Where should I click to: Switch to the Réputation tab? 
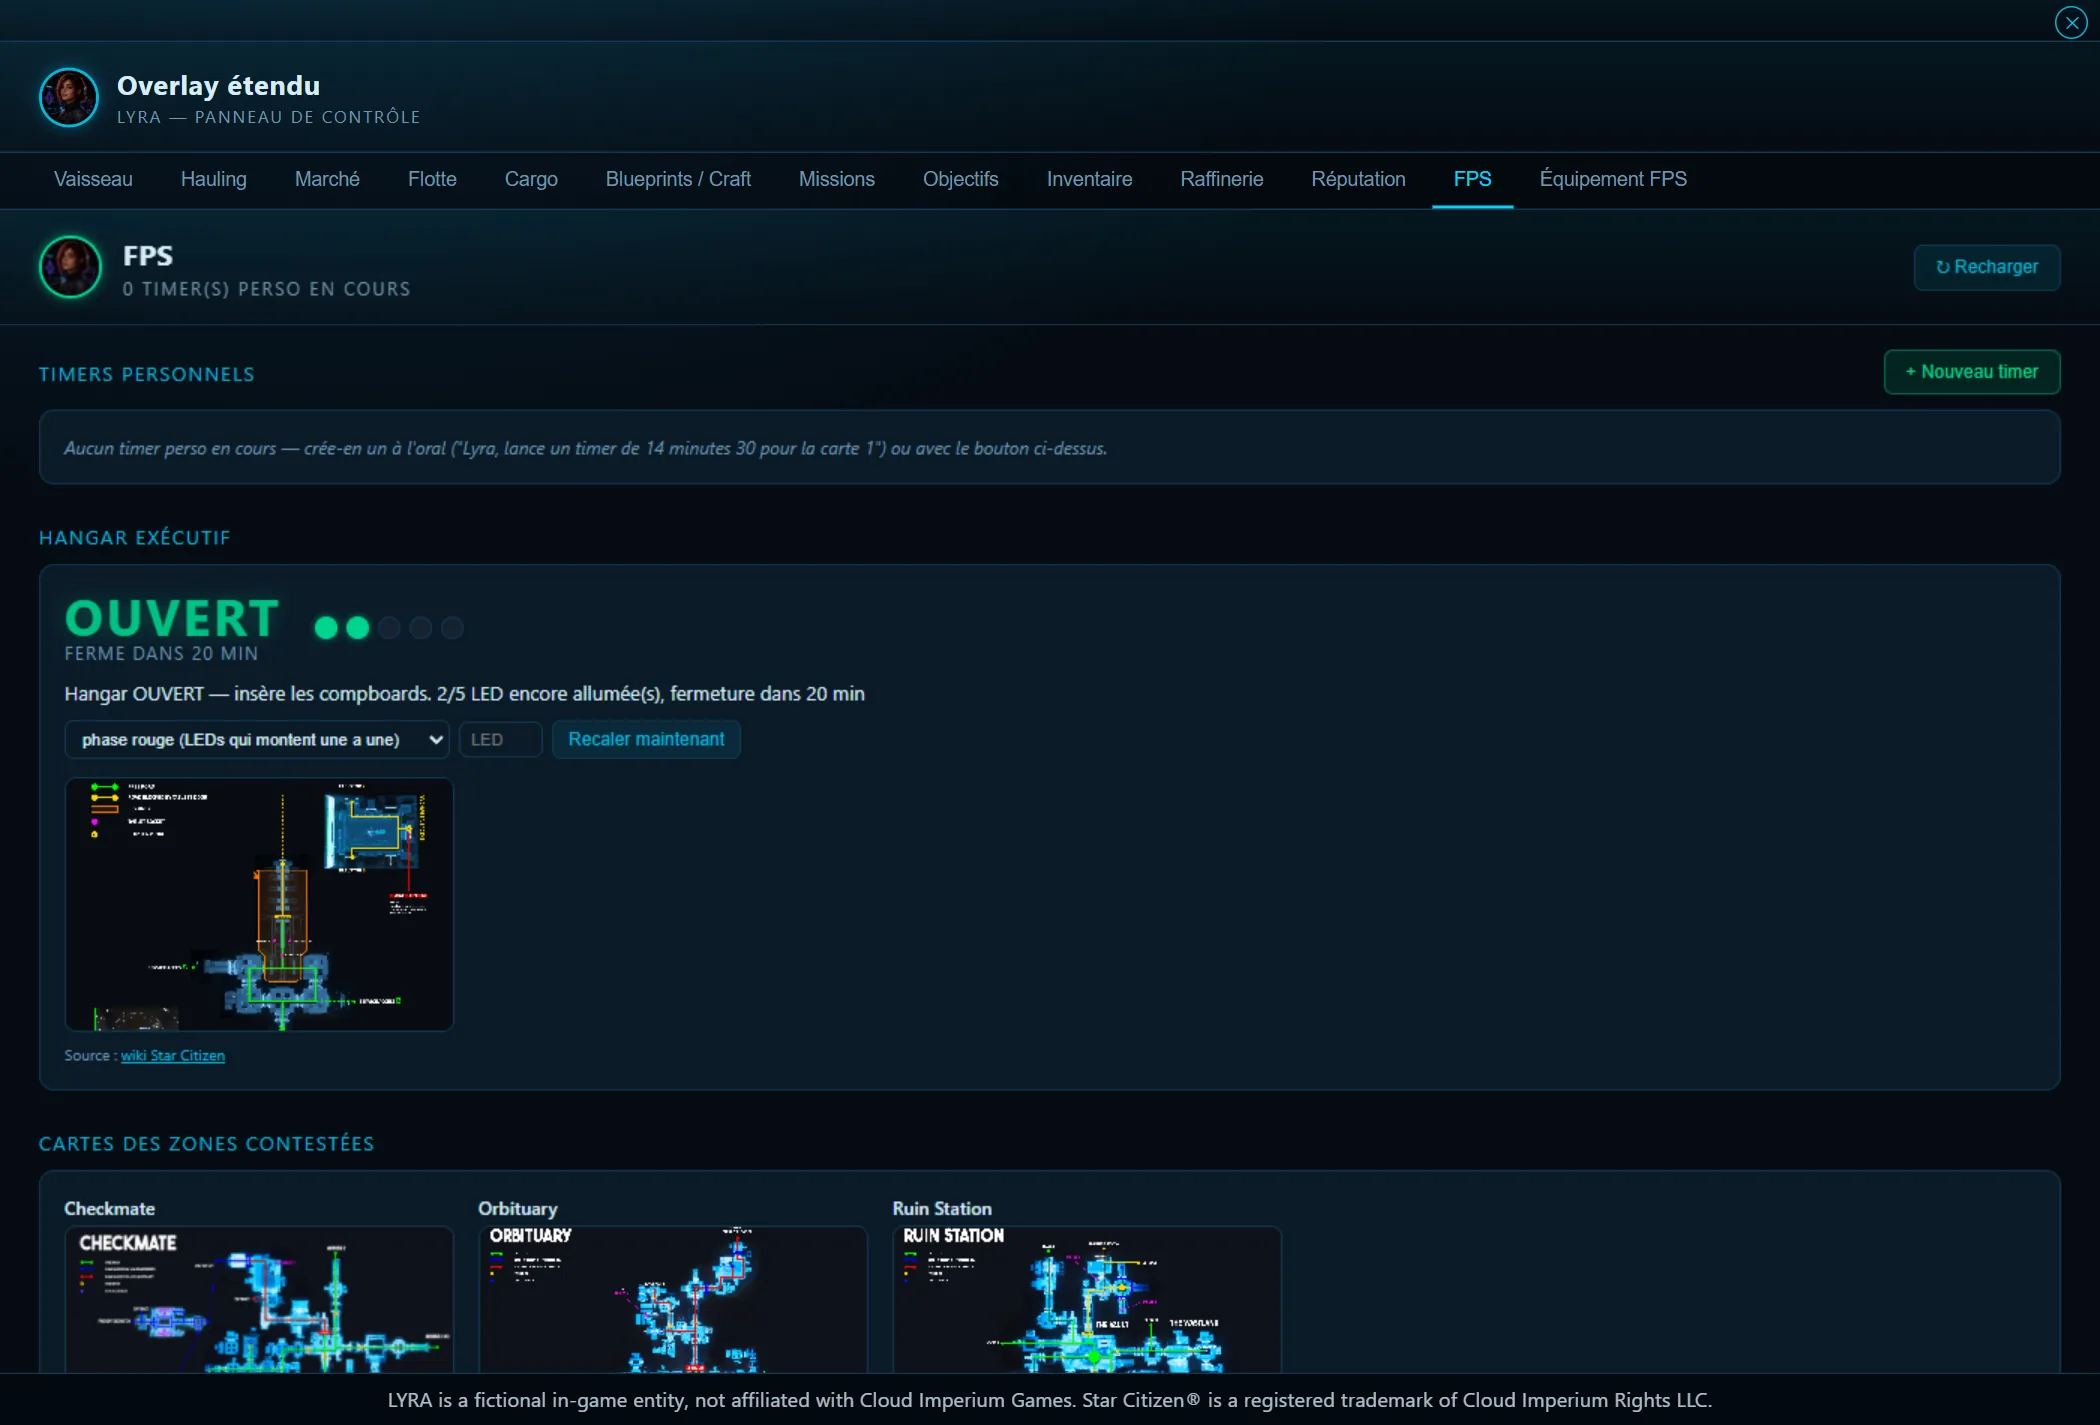(1358, 179)
